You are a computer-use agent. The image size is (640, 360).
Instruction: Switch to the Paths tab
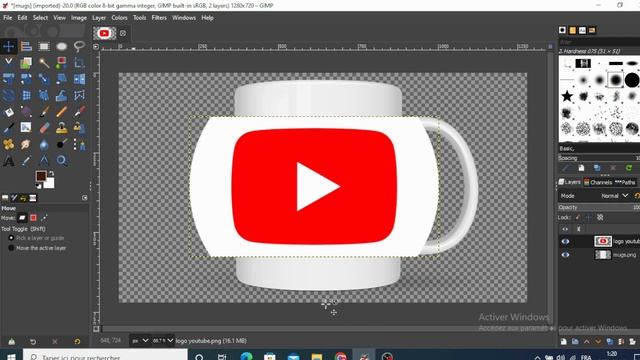click(625, 182)
